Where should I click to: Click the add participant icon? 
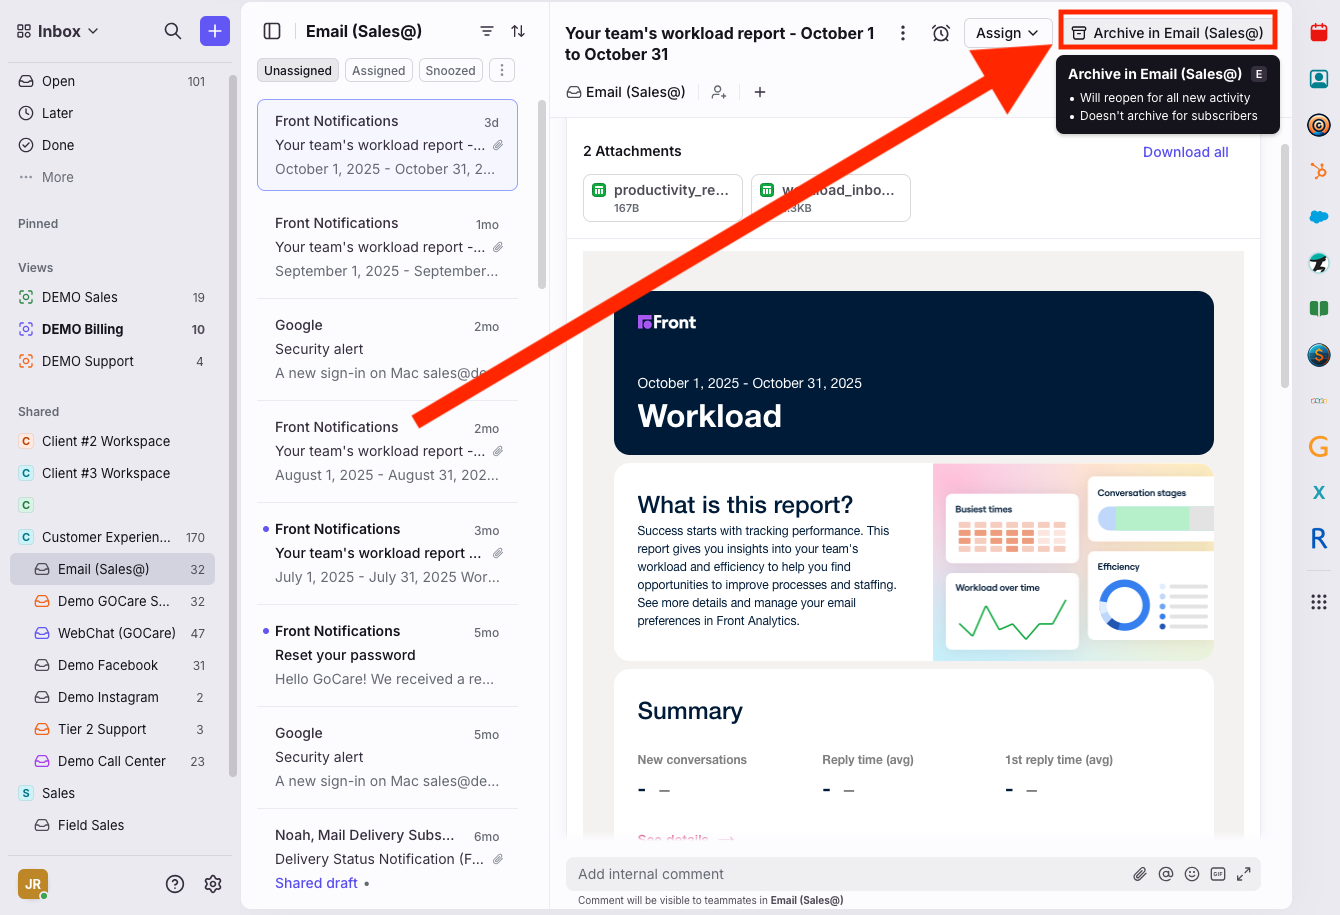(719, 92)
